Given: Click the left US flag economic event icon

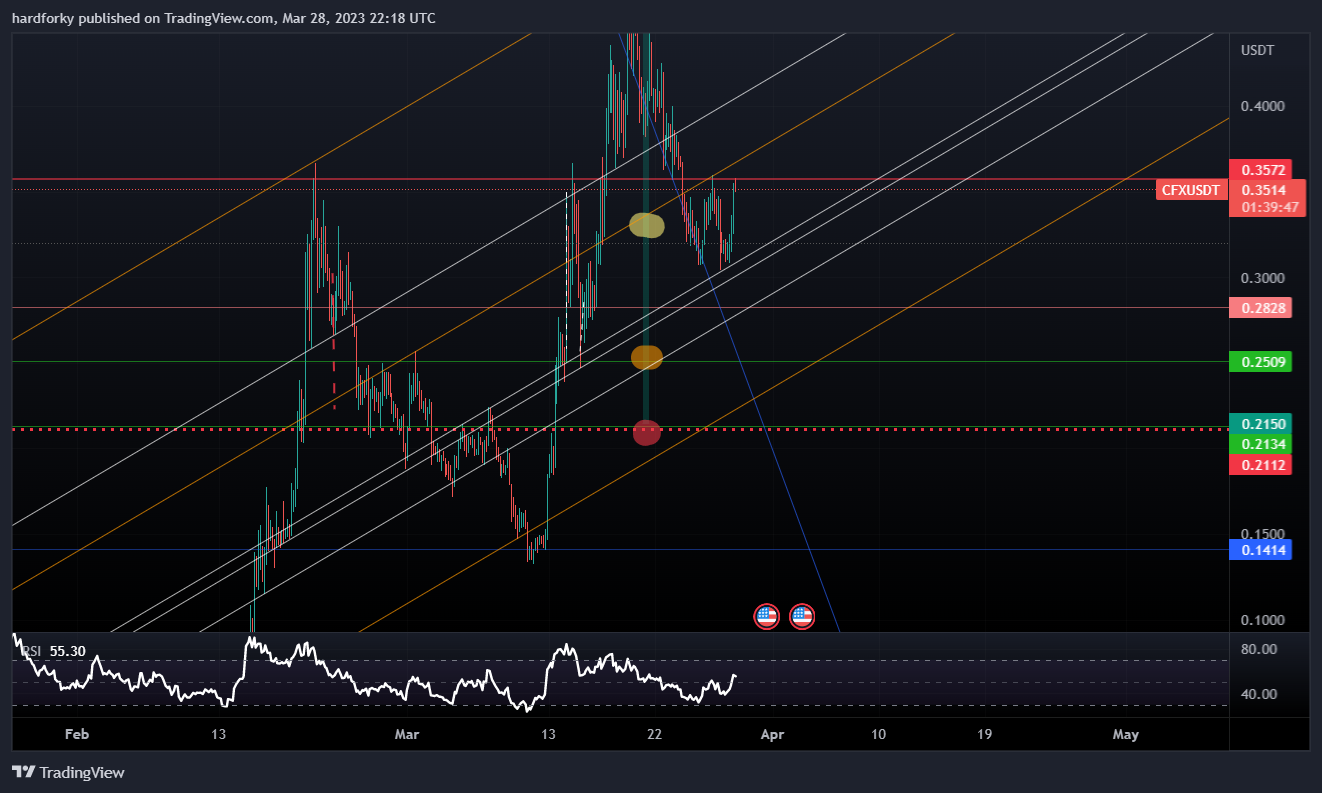Looking at the screenshot, I should [x=766, y=616].
